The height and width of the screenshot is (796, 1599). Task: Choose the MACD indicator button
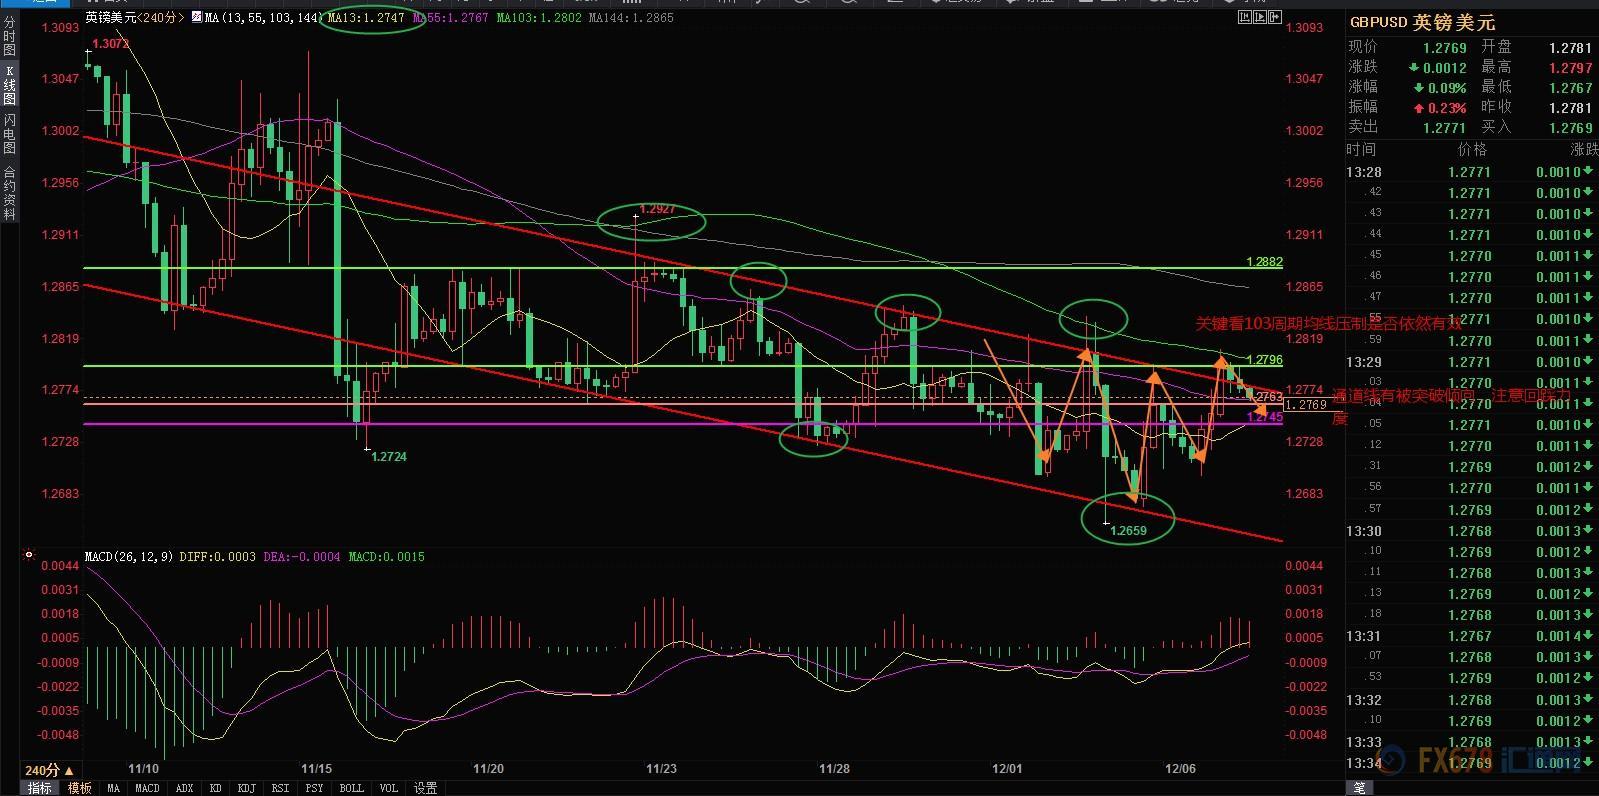pyautogui.click(x=147, y=788)
